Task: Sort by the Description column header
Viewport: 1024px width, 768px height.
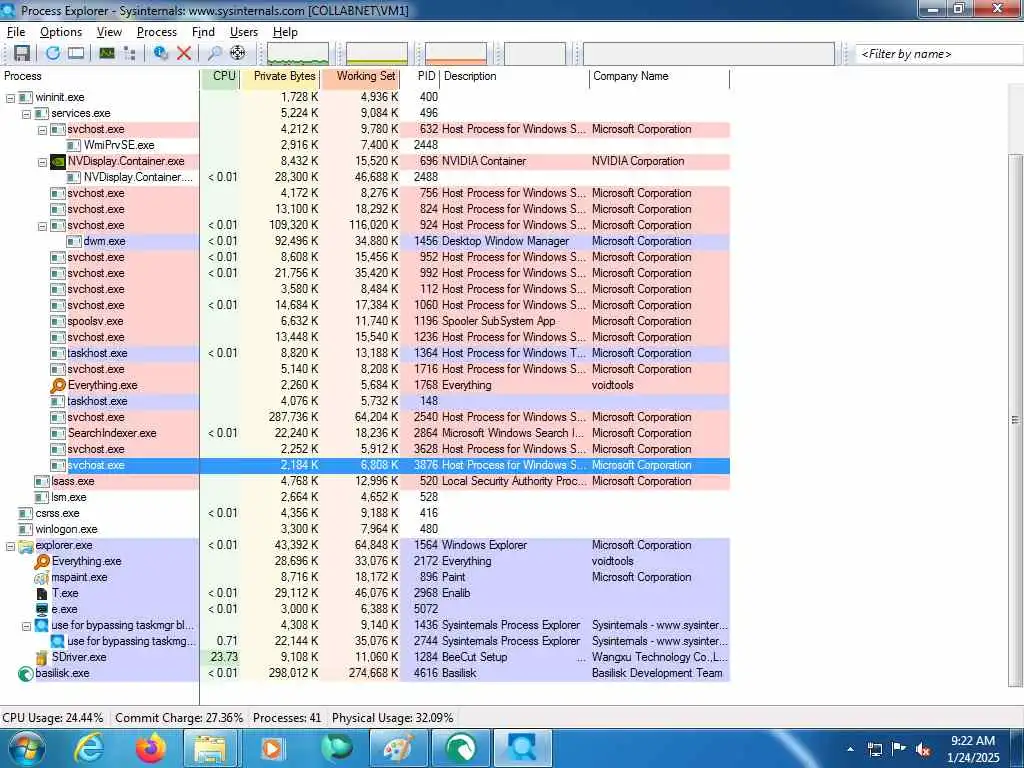Action: pyautogui.click(x=515, y=76)
